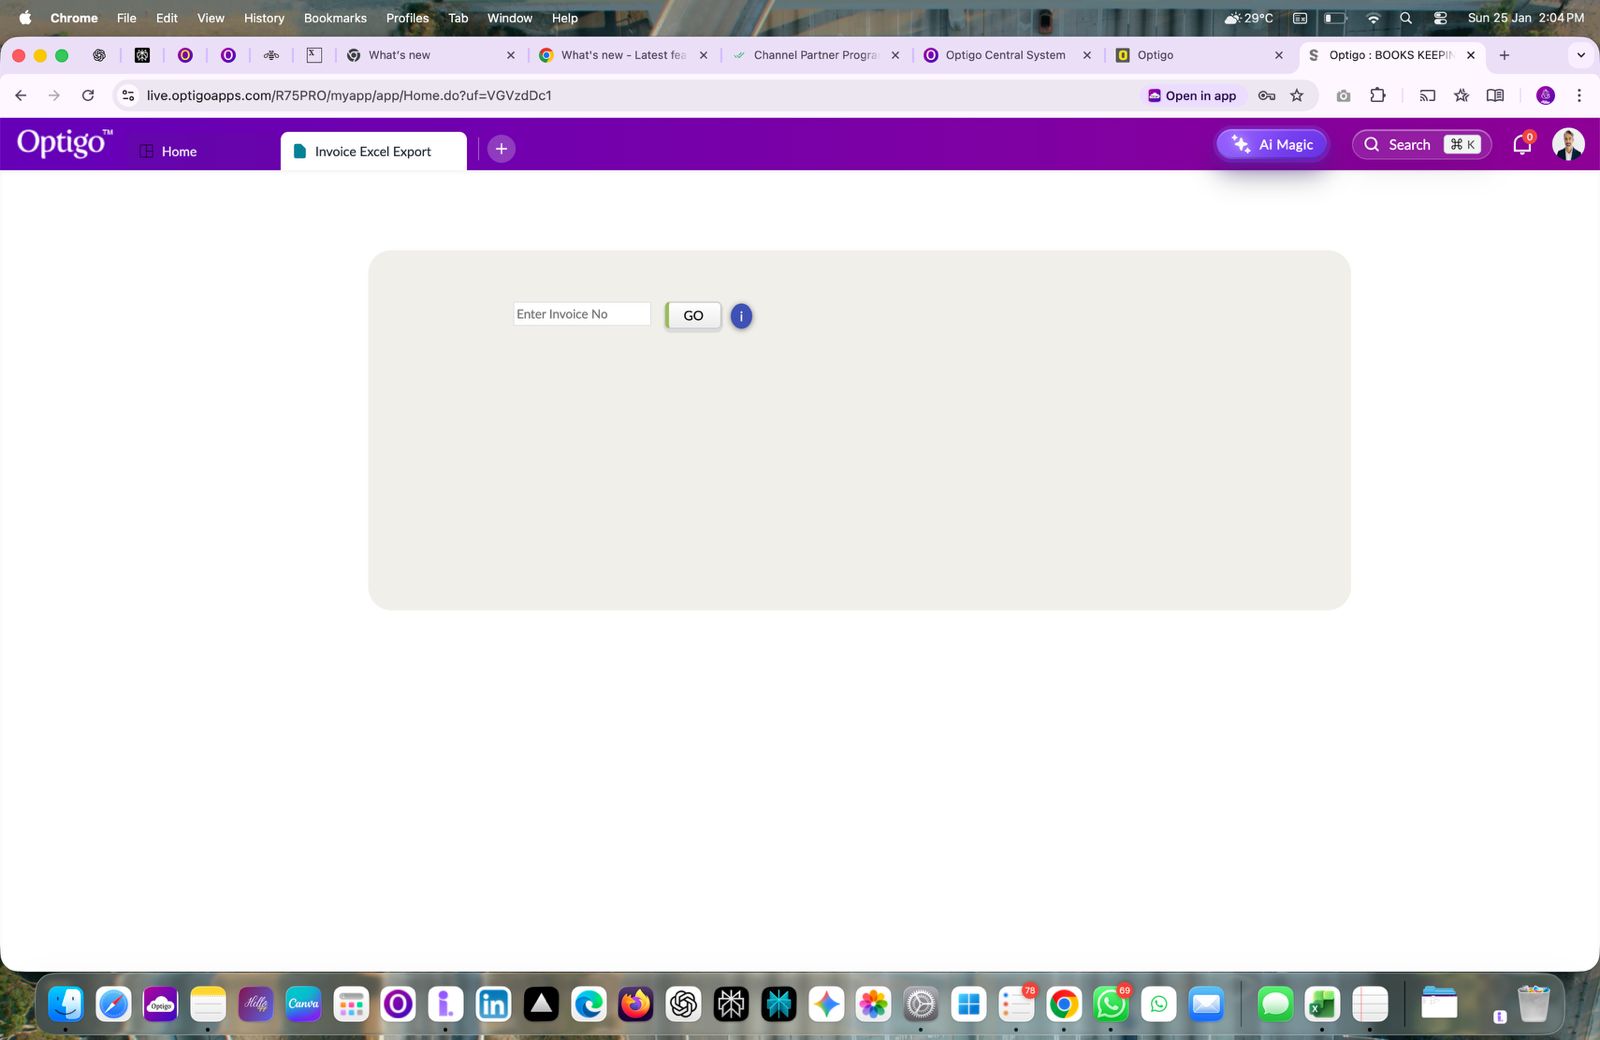Image resolution: width=1600 pixels, height=1040 pixels.
Task: Click the Ai Magic button
Action: click(x=1272, y=145)
